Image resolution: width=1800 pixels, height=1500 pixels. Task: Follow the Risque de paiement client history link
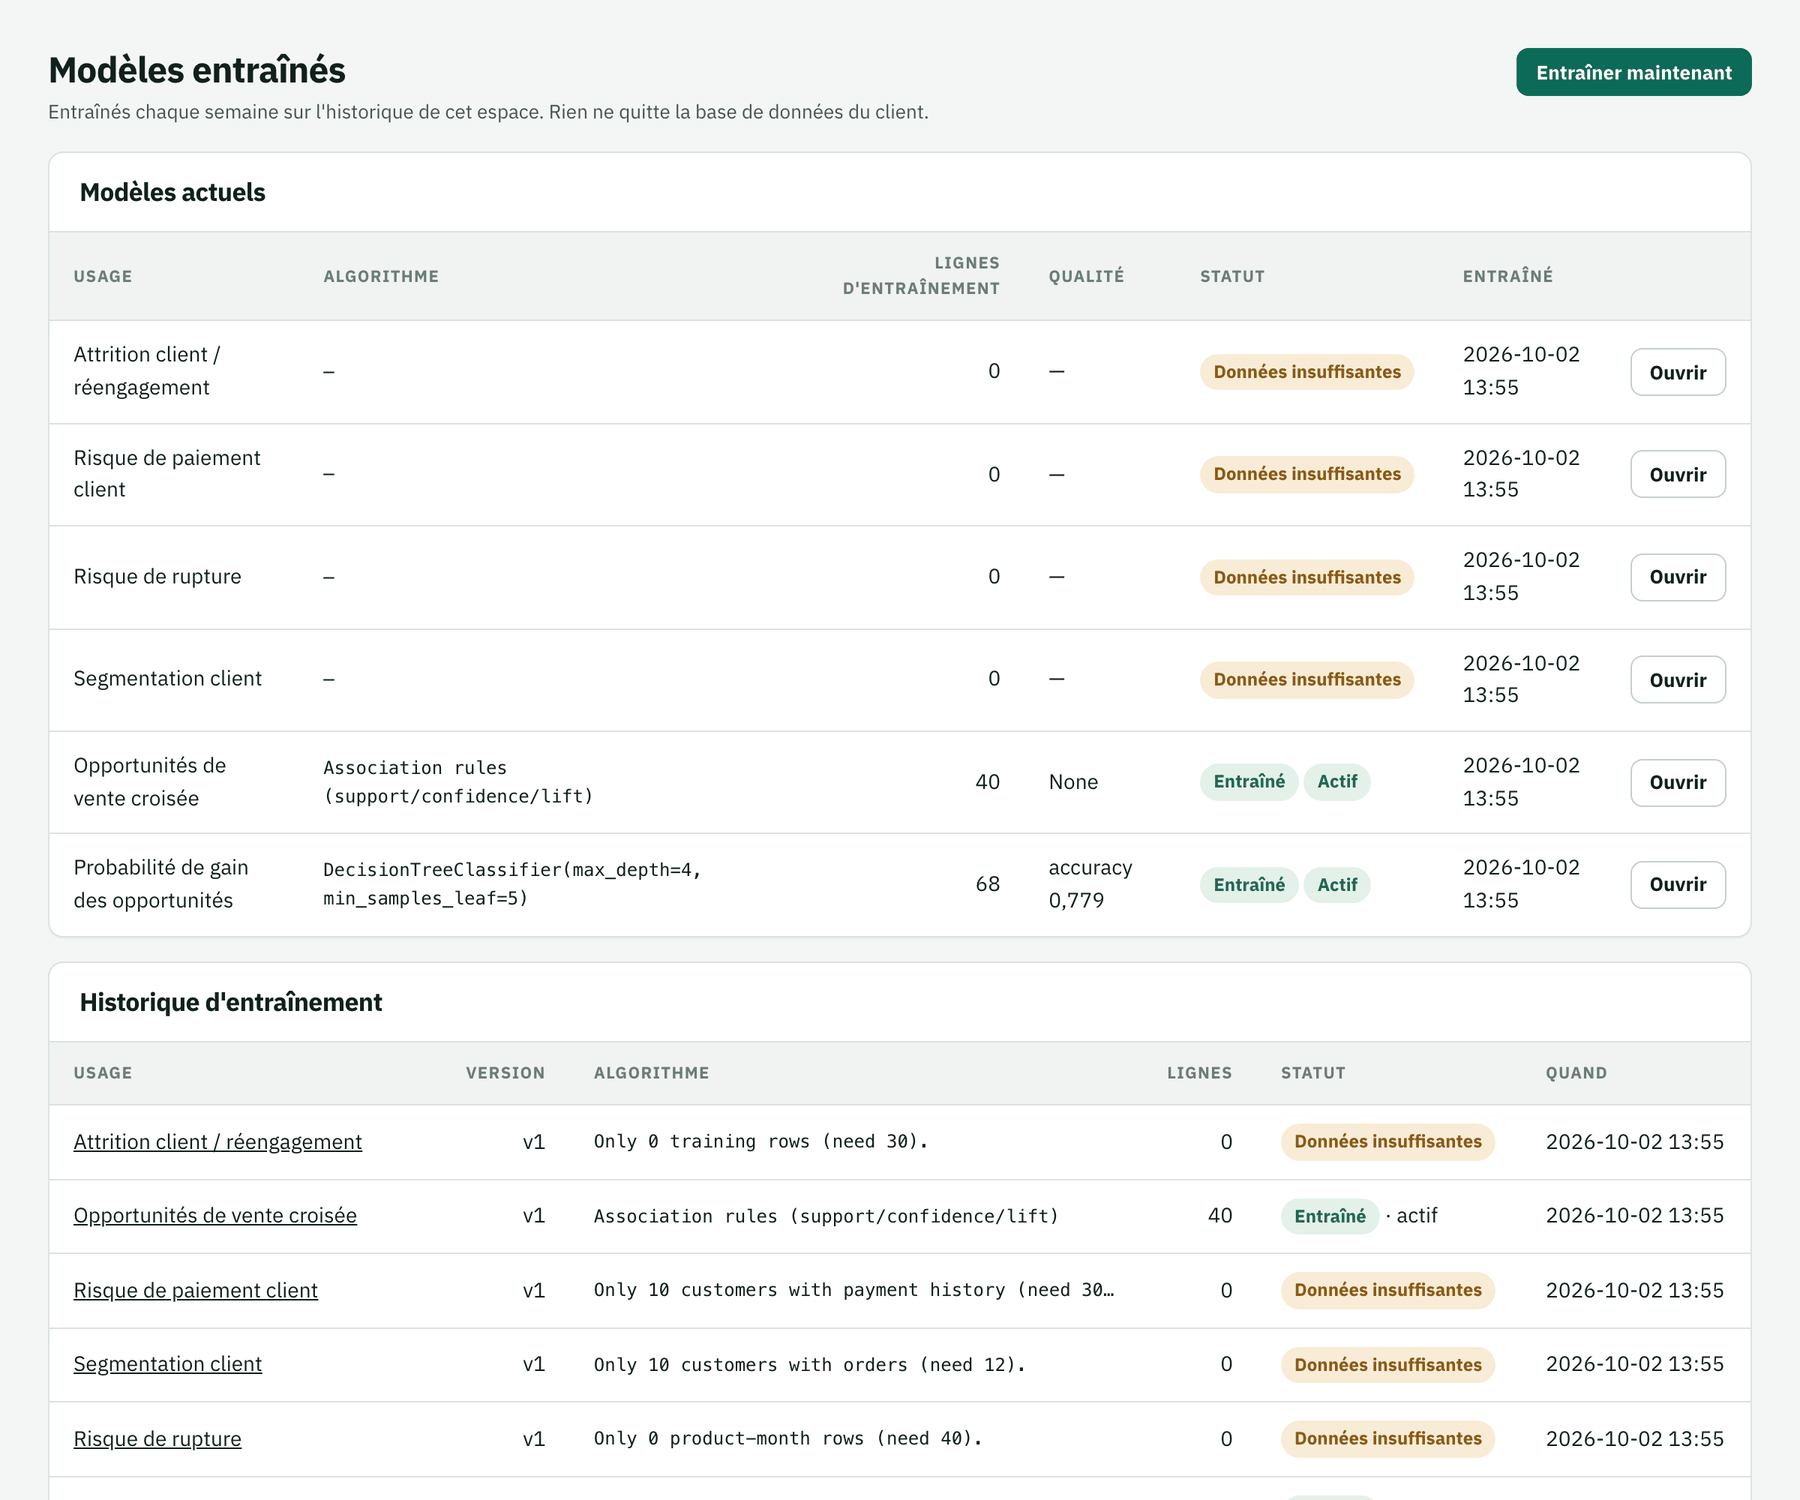tap(195, 1290)
